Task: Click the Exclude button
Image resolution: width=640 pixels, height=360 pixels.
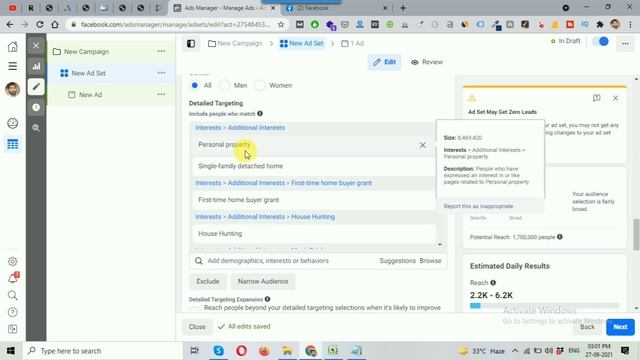Action: (208, 281)
